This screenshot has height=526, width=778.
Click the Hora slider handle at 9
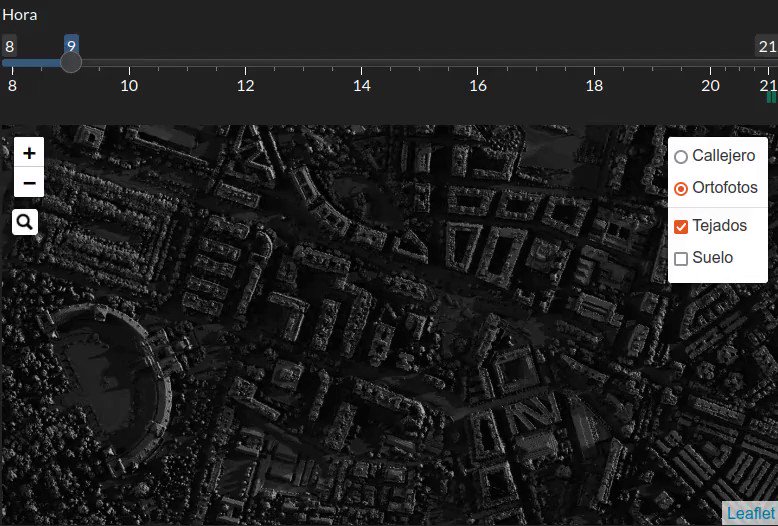71,63
